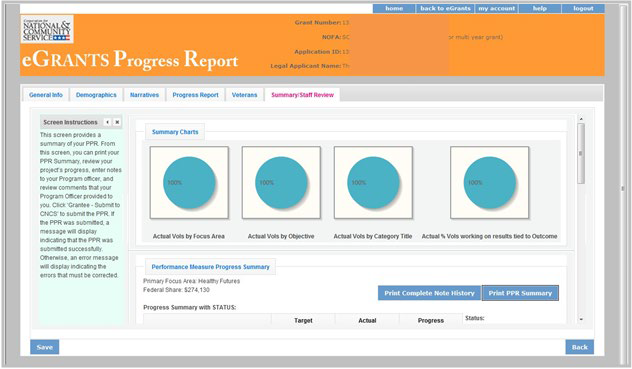Screen dimensions: 632x369
Task: Click Print Complete Note History button
Action: click(429, 293)
